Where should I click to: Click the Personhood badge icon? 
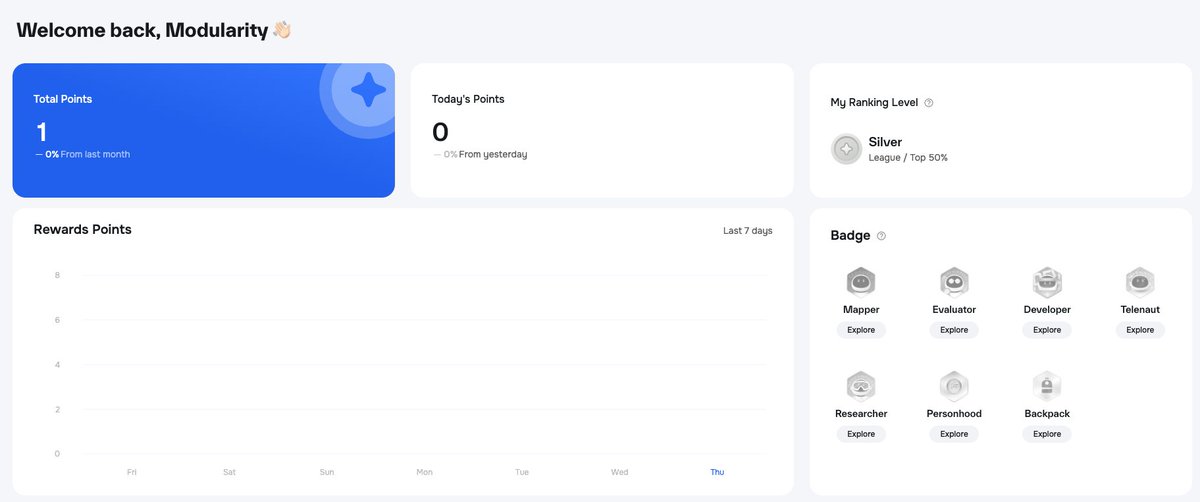[x=954, y=386]
